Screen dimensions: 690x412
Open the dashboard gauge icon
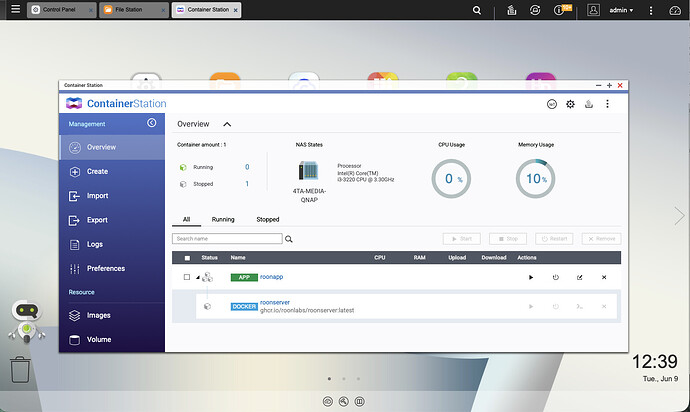(x=675, y=10)
